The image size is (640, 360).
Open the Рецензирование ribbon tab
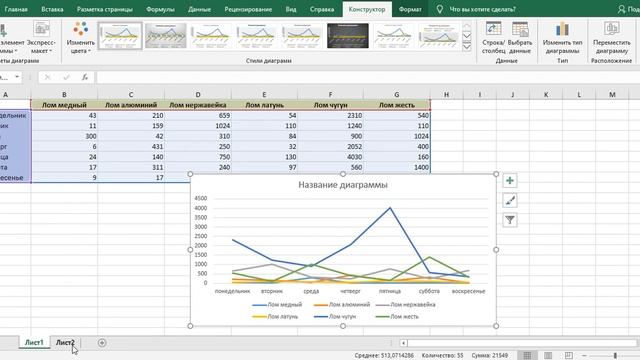point(248,9)
